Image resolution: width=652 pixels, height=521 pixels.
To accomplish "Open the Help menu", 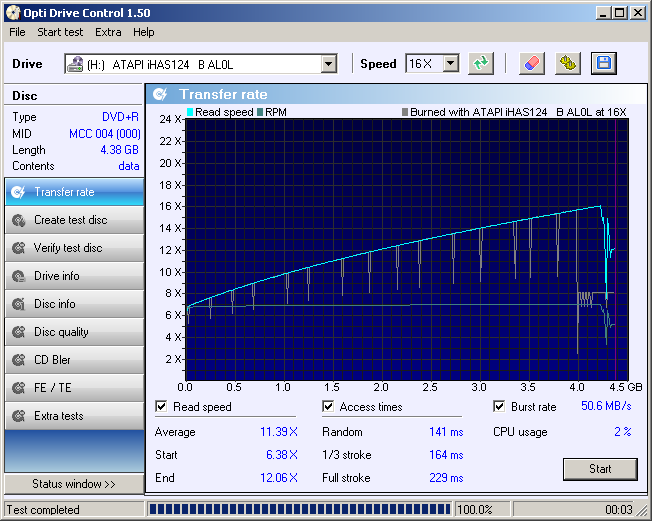I will 143,32.
